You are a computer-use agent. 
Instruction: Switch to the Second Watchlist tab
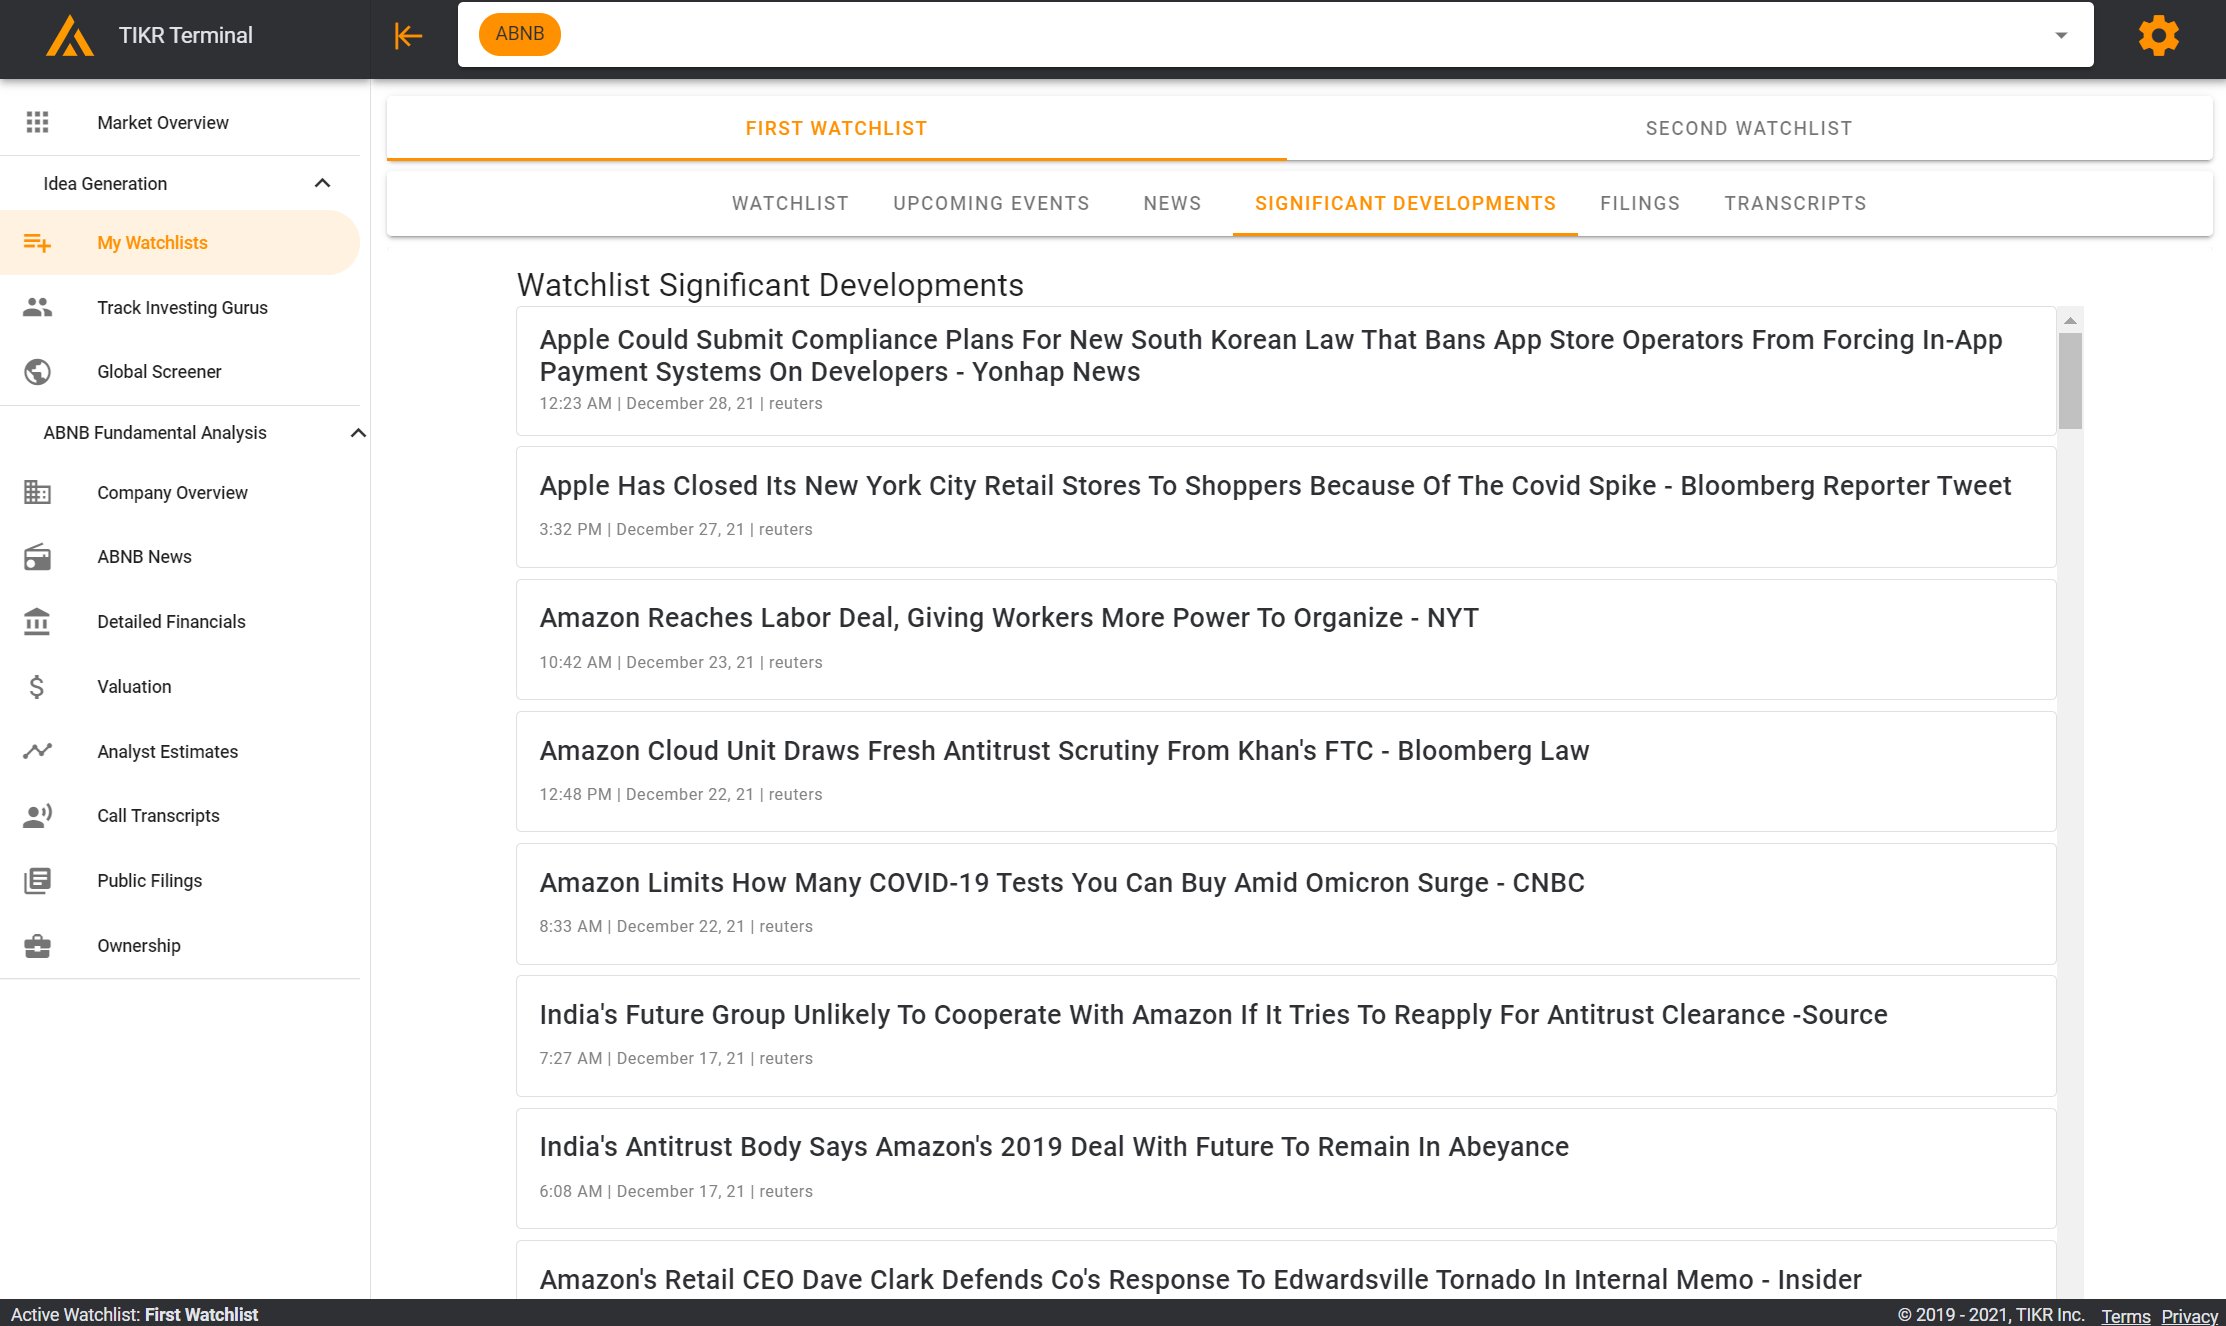tap(1749, 128)
